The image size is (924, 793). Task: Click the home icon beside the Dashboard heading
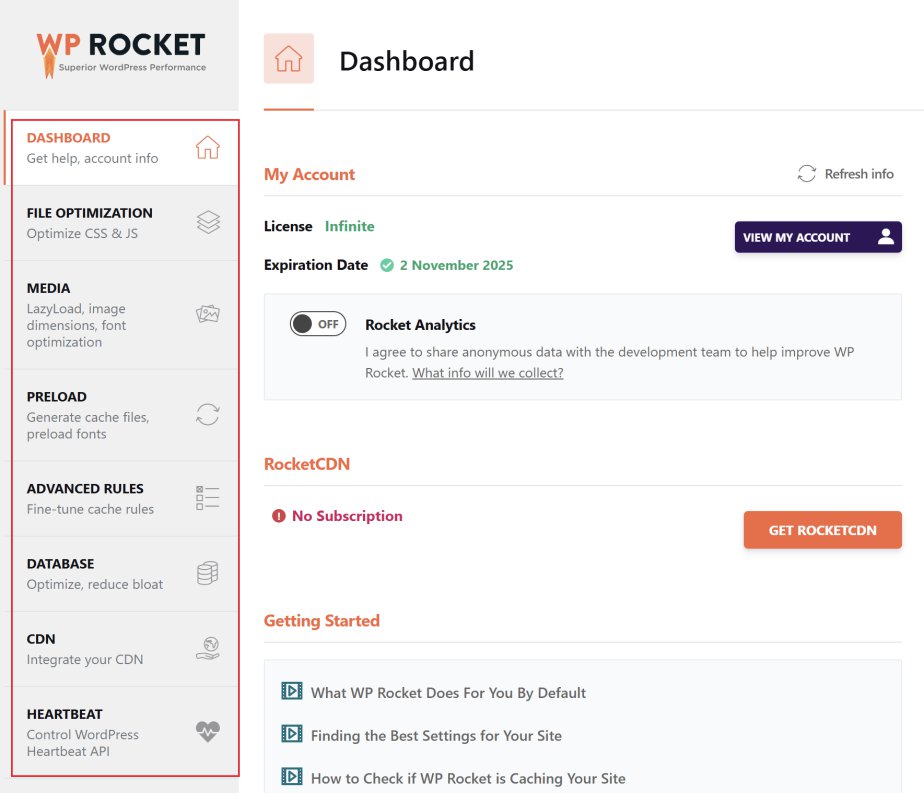coord(288,59)
